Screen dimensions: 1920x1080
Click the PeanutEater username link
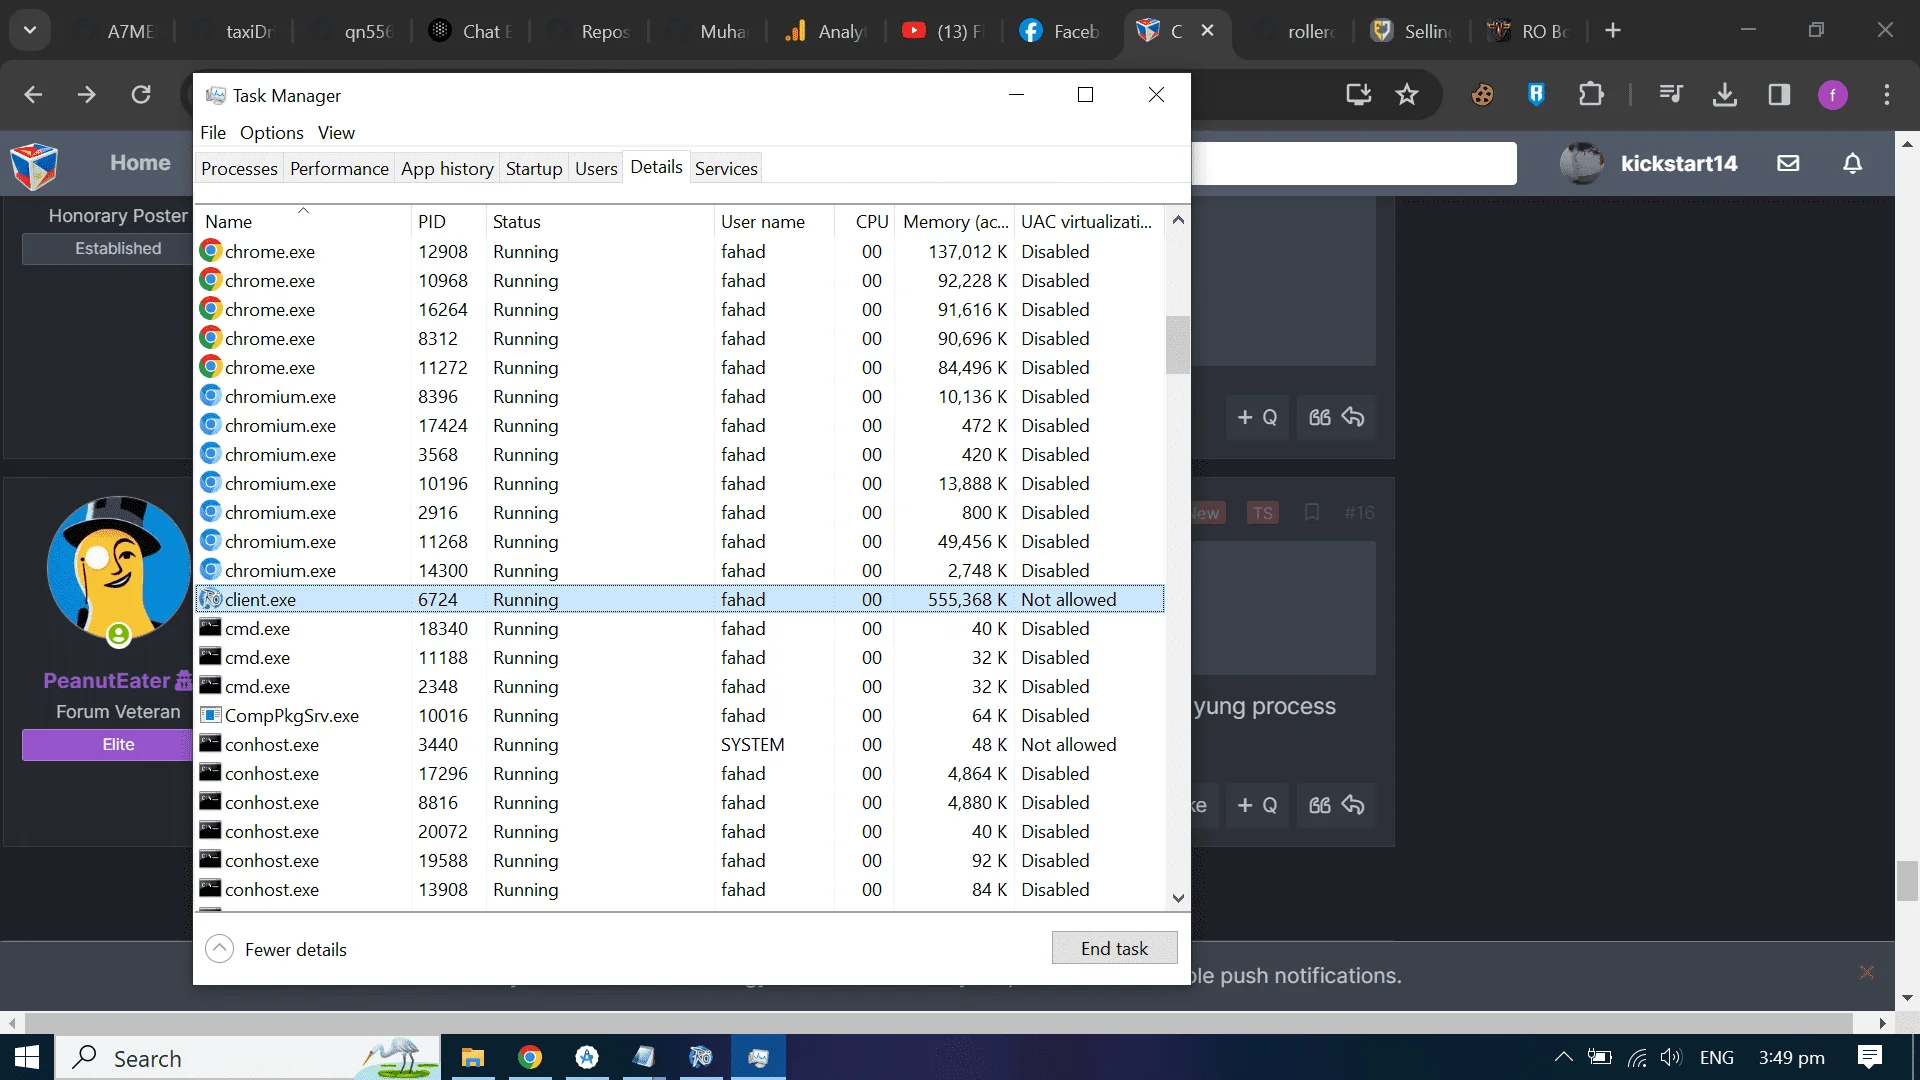click(106, 681)
